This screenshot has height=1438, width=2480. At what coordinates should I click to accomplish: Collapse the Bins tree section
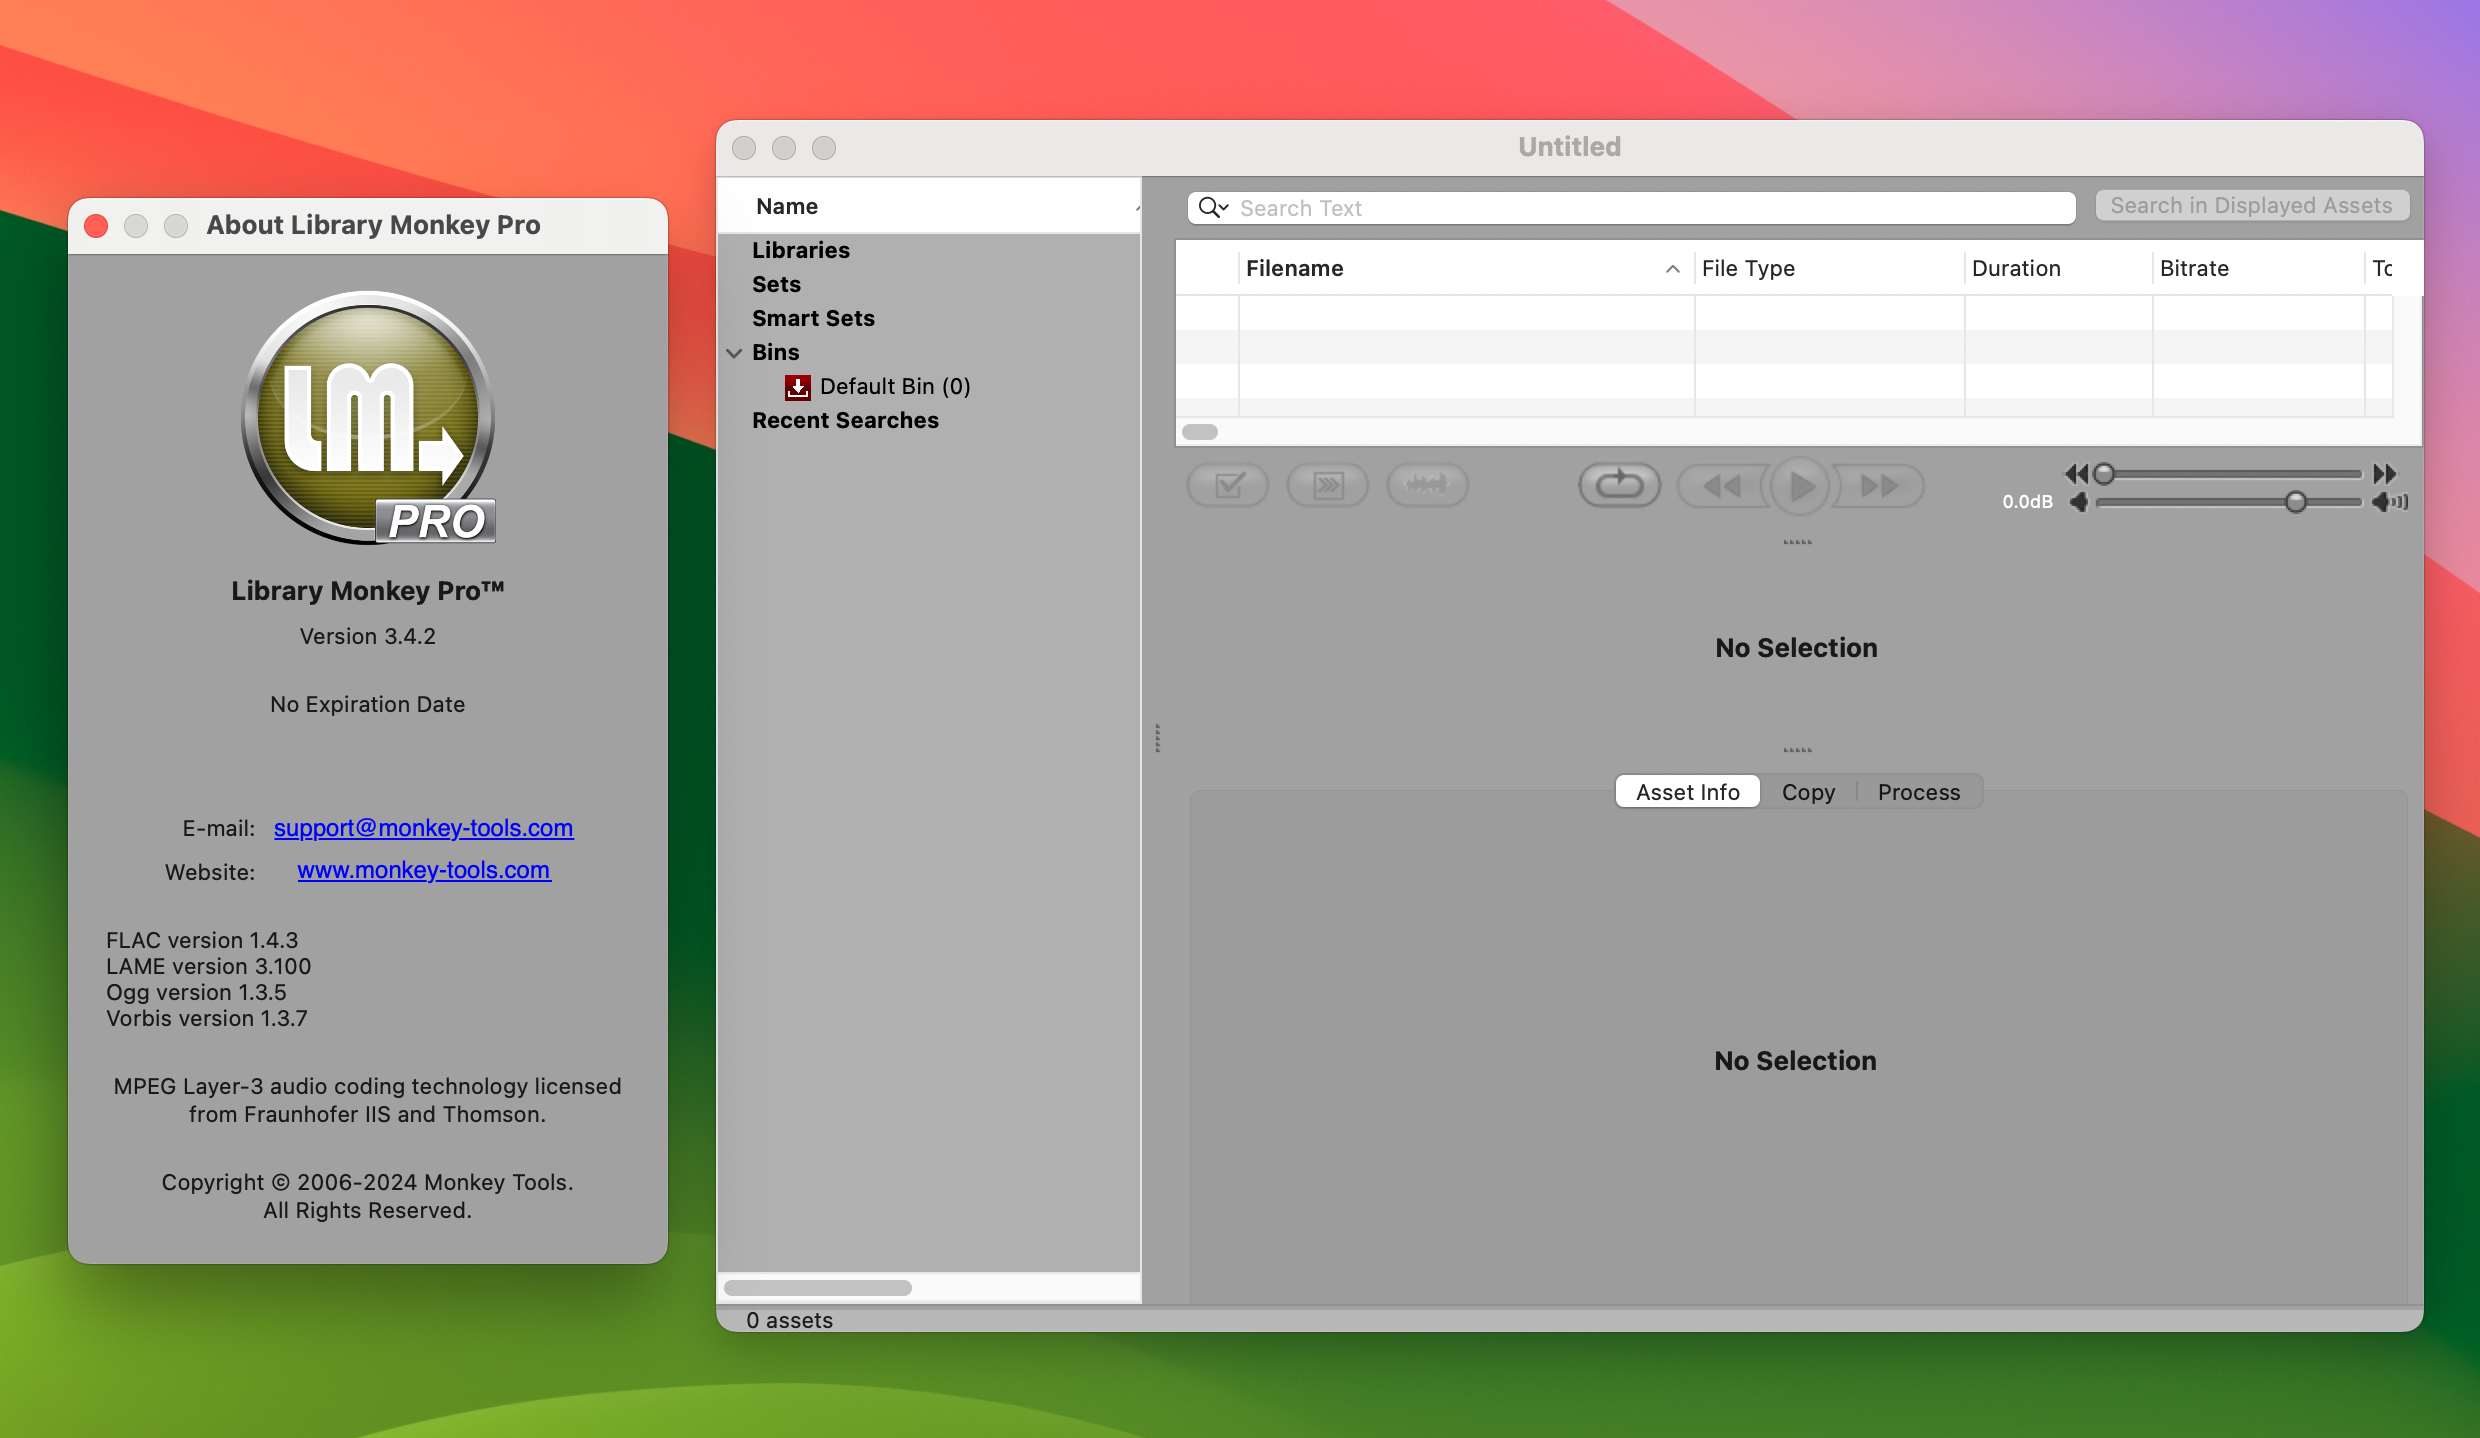click(735, 352)
